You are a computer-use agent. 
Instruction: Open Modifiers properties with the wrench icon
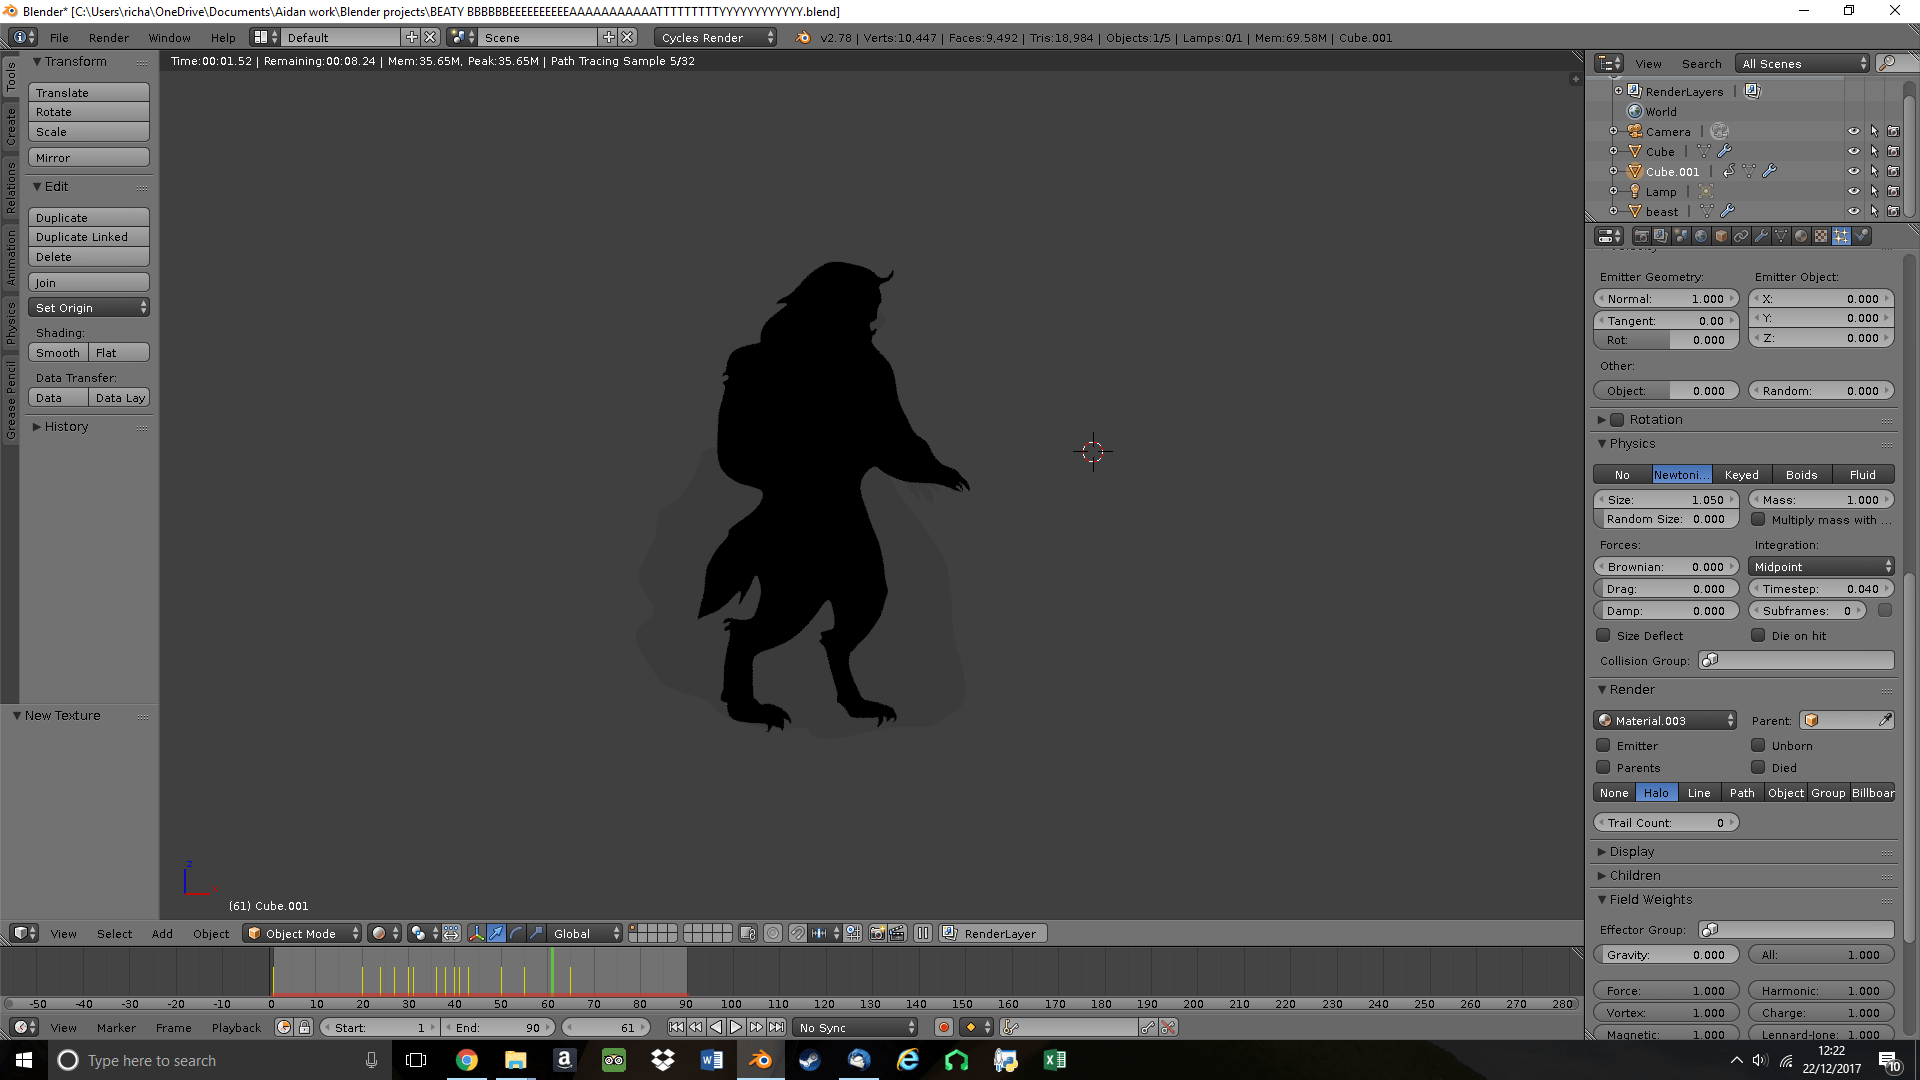tap(1762, 236)
